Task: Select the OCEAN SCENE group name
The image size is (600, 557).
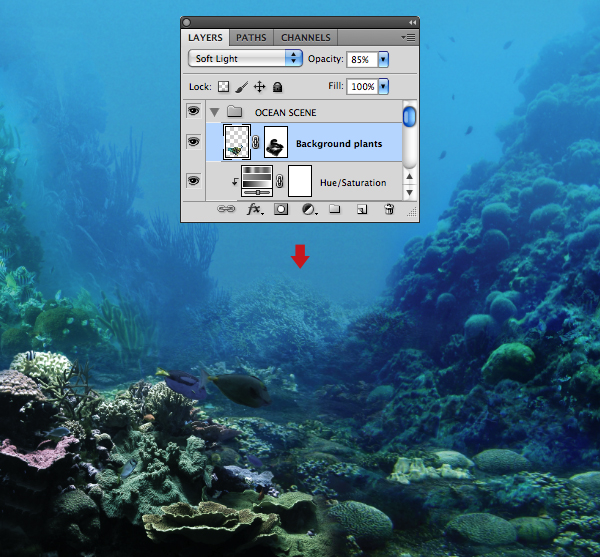Action: point(285,112)
